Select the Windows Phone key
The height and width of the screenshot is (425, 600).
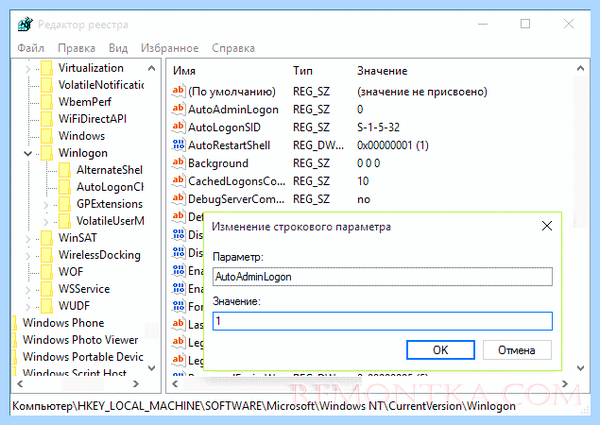pos(63,323)
